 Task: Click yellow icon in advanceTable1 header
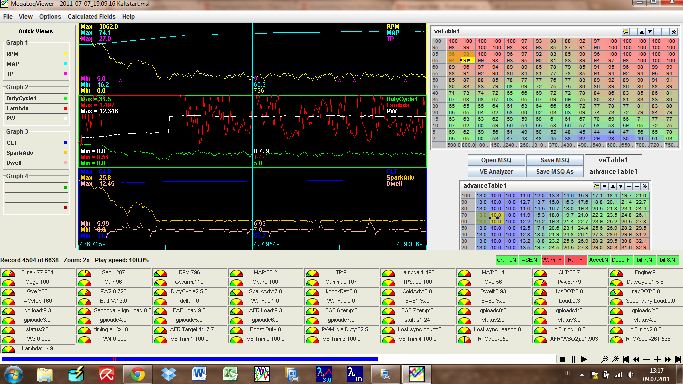(x=597, y=186)
